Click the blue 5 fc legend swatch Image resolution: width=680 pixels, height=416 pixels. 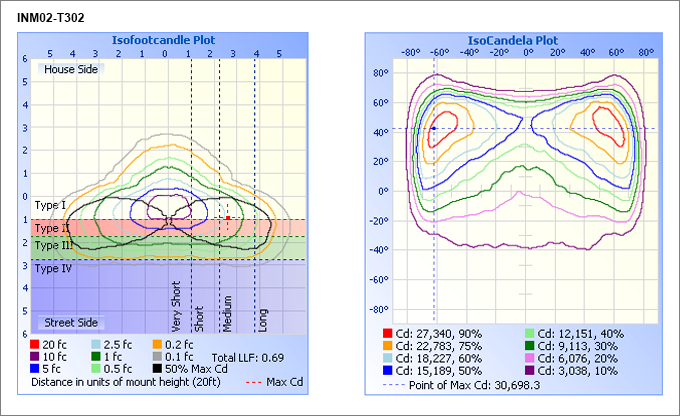pos(36,368)
